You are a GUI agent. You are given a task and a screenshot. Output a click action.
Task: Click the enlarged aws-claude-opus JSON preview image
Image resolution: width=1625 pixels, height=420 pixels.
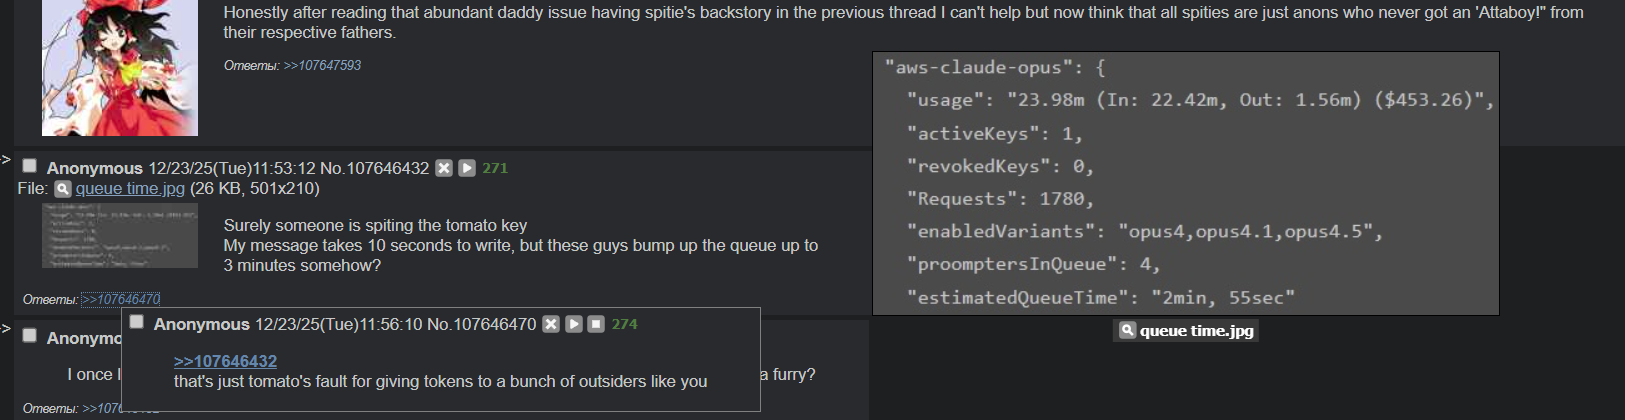(1185, 183)
